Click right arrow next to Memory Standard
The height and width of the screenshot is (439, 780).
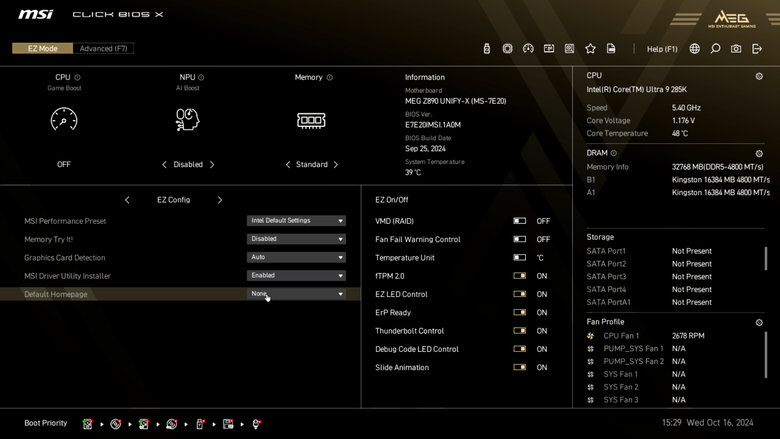click(335, 165)
